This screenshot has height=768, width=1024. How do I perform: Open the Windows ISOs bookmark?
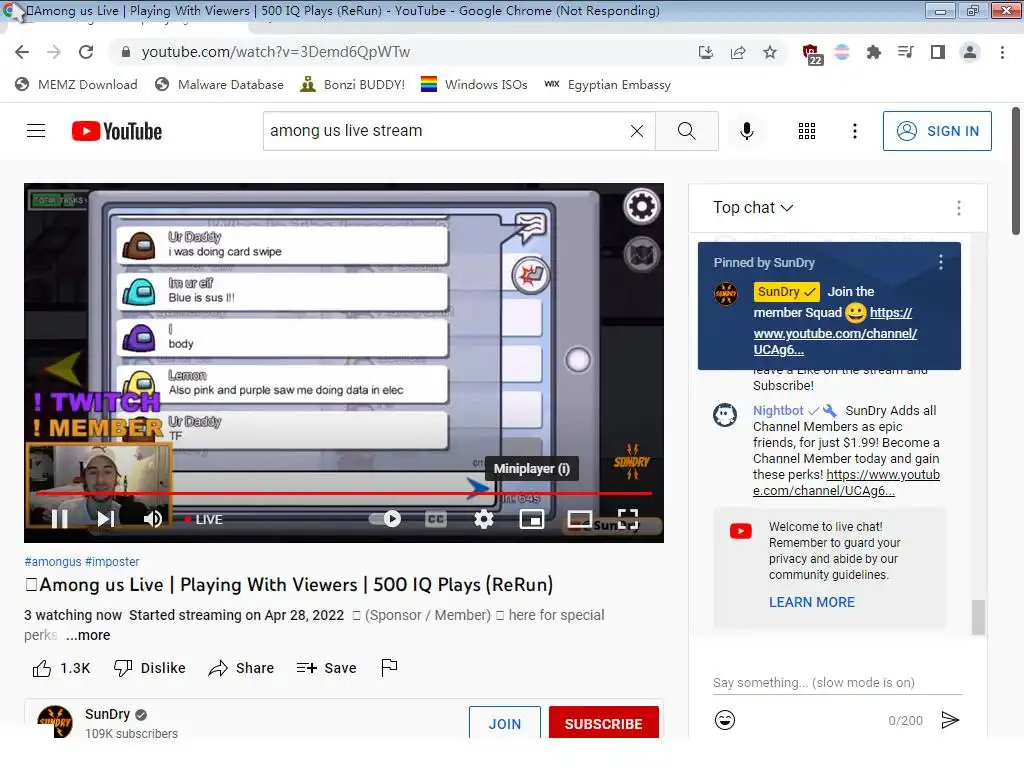coord(474,85)
